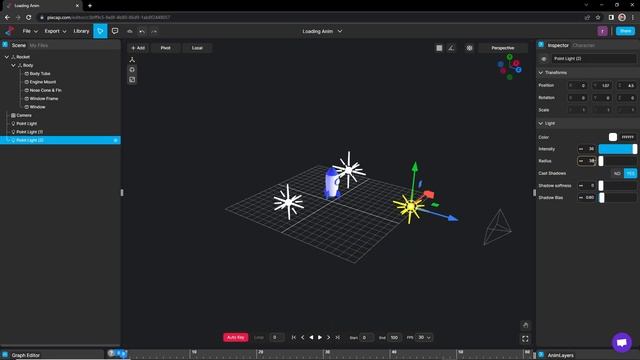Screen dimensions: 640x360
Task: Click the Scene panel blue icon
Action: click(5, 45)
